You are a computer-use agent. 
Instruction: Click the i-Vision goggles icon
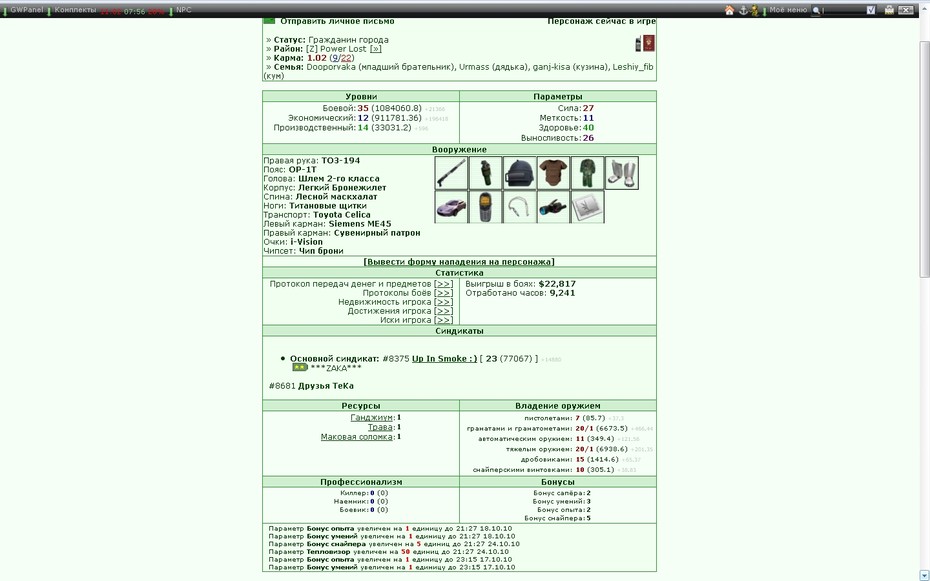click(x=553, y=207)
